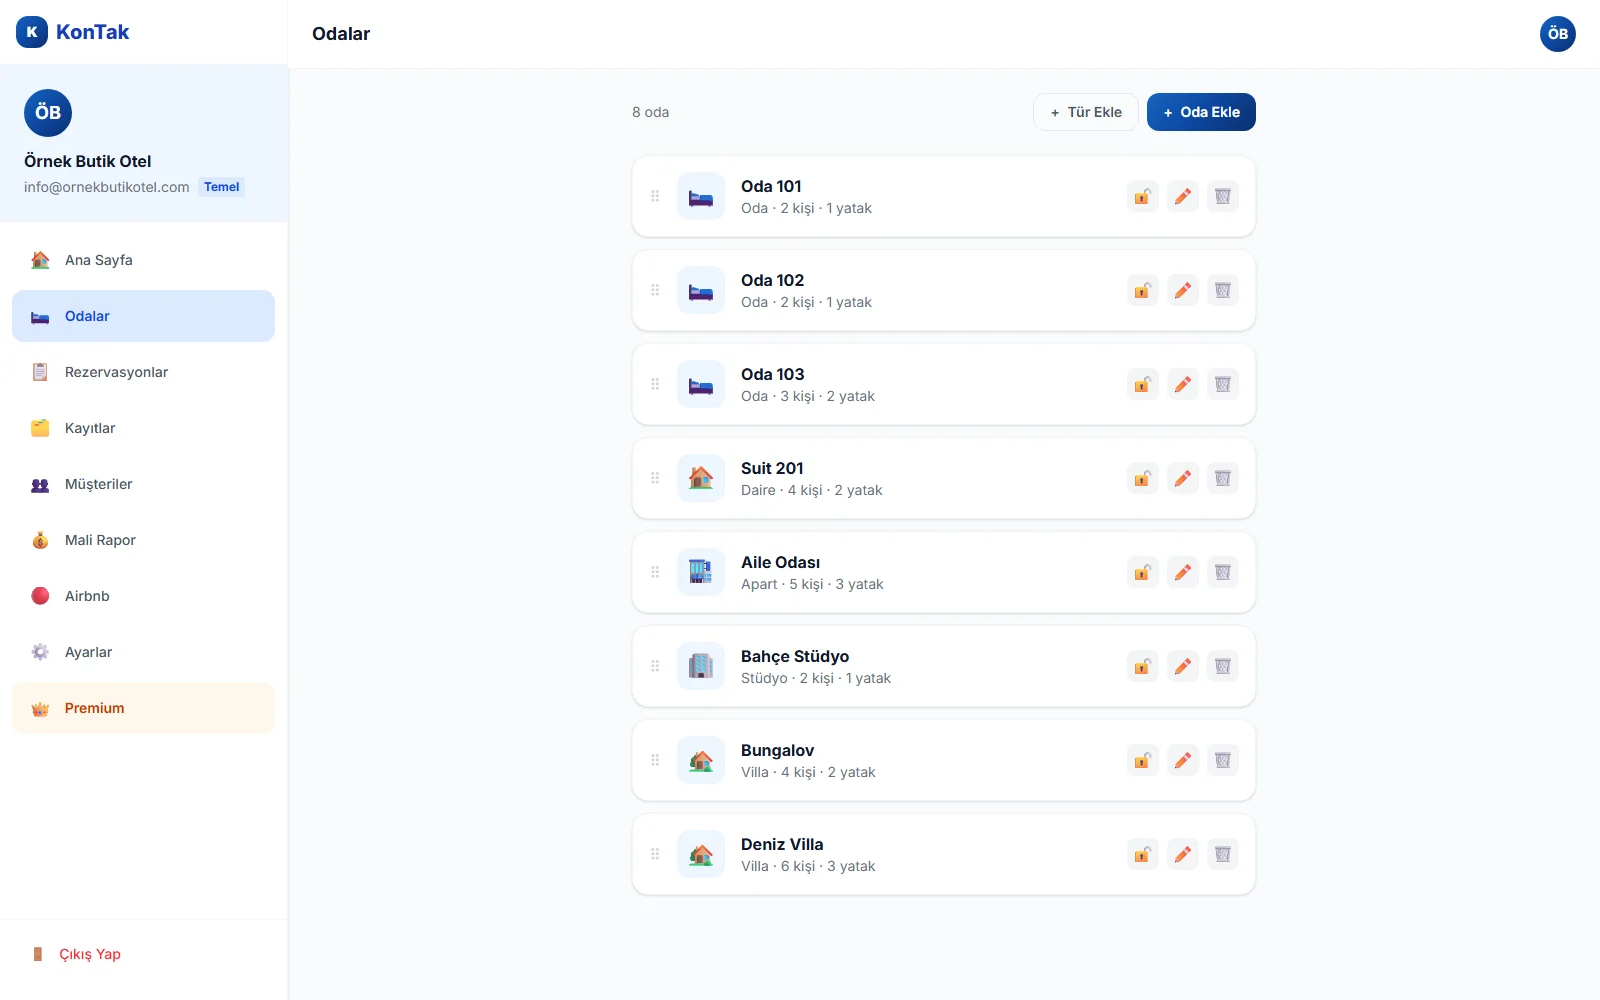1600x1000 pixels.
Task: Edit Bahçe Stüdyo with the pencil
Action: (1183, 666)
